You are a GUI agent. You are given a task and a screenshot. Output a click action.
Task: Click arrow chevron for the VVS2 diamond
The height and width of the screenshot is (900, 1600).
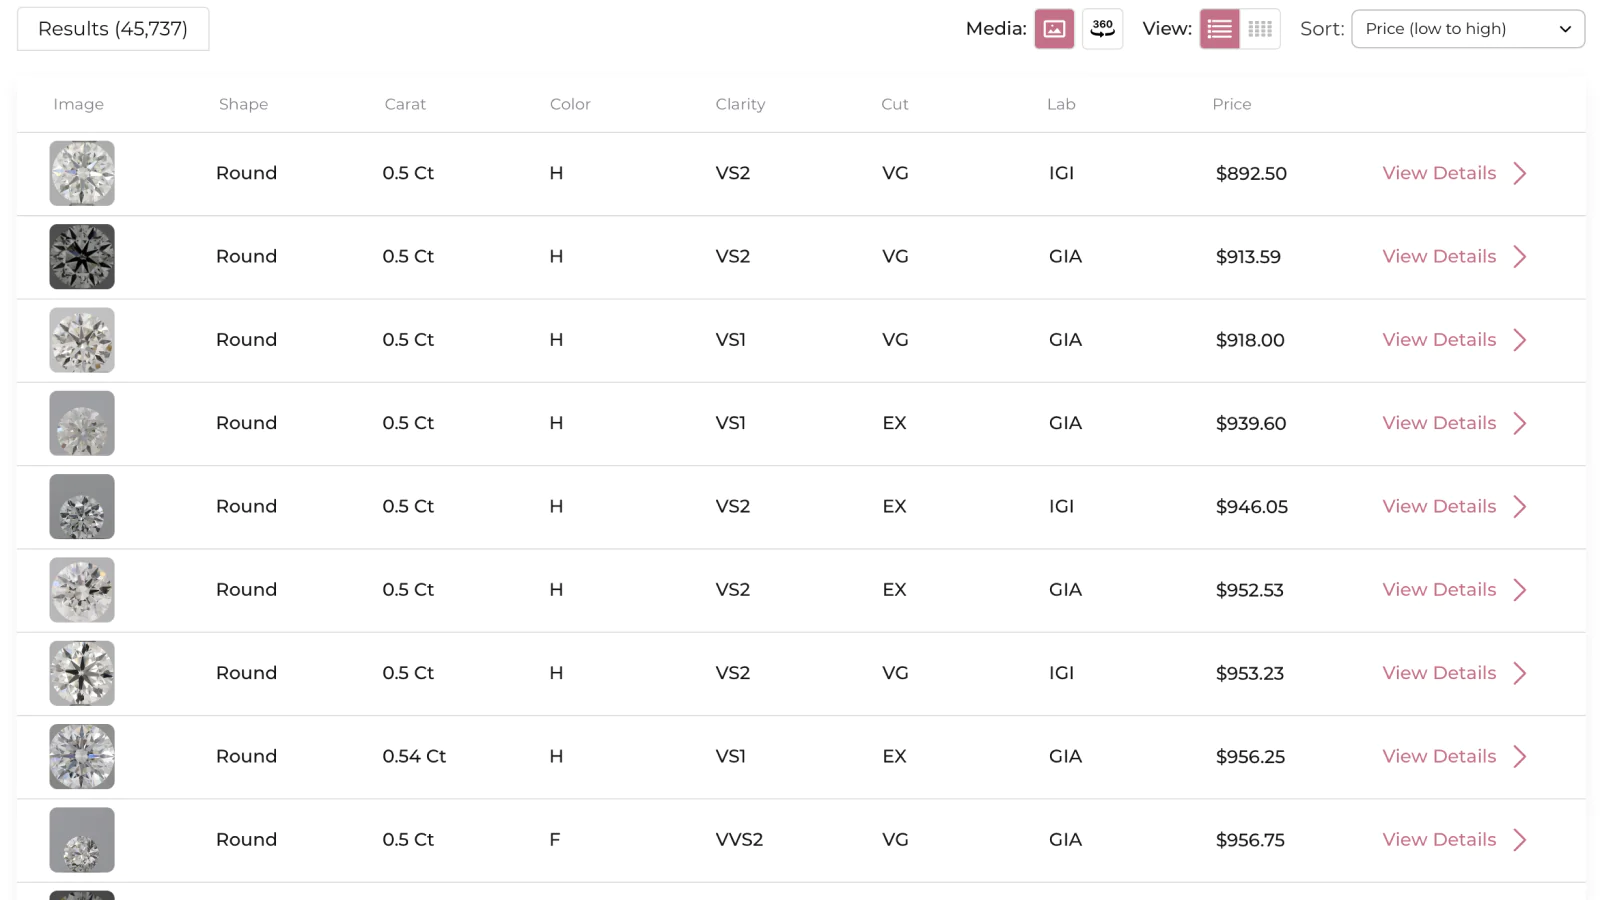point(1520,840)
